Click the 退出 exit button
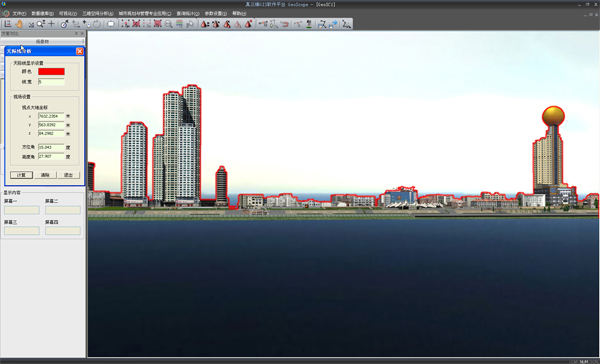Viewport: 600px width, 364px height. coord(68,175)
